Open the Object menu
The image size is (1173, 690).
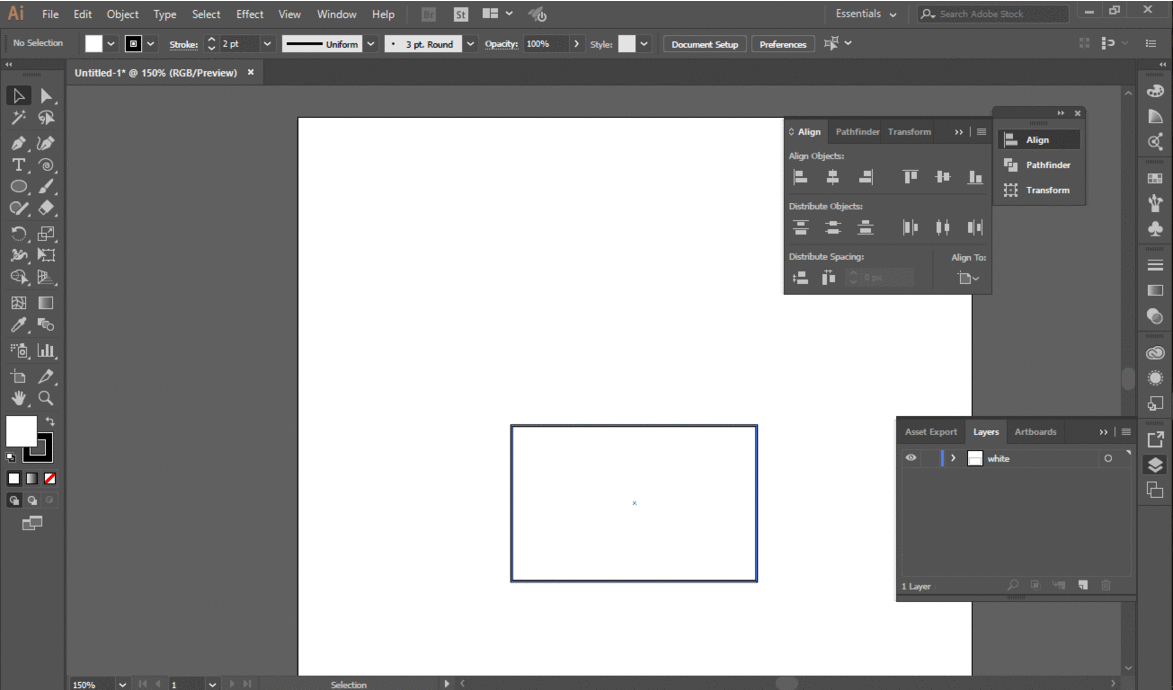pyautogui.click(x=123, y=14)
